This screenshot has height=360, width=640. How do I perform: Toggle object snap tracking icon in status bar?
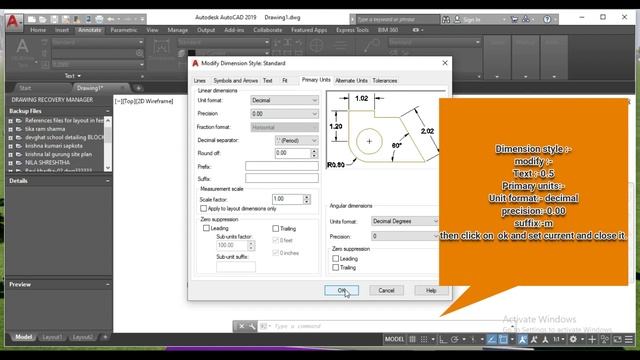click(492, 339)
